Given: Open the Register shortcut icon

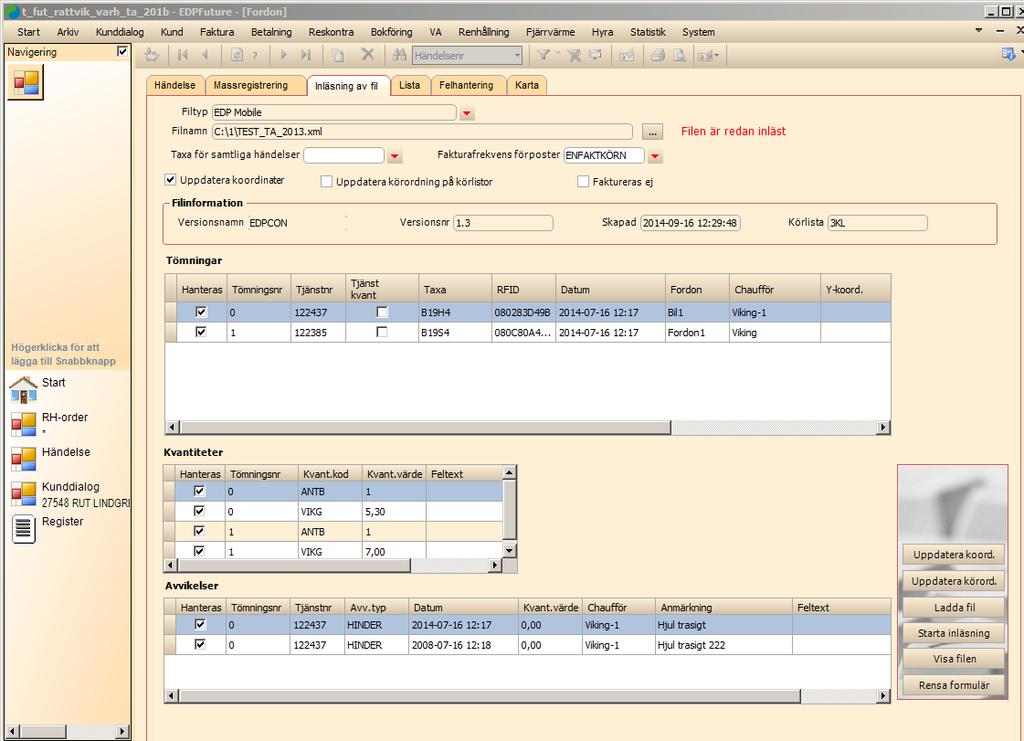Looking at the screenshot, I should coord(24,529).
